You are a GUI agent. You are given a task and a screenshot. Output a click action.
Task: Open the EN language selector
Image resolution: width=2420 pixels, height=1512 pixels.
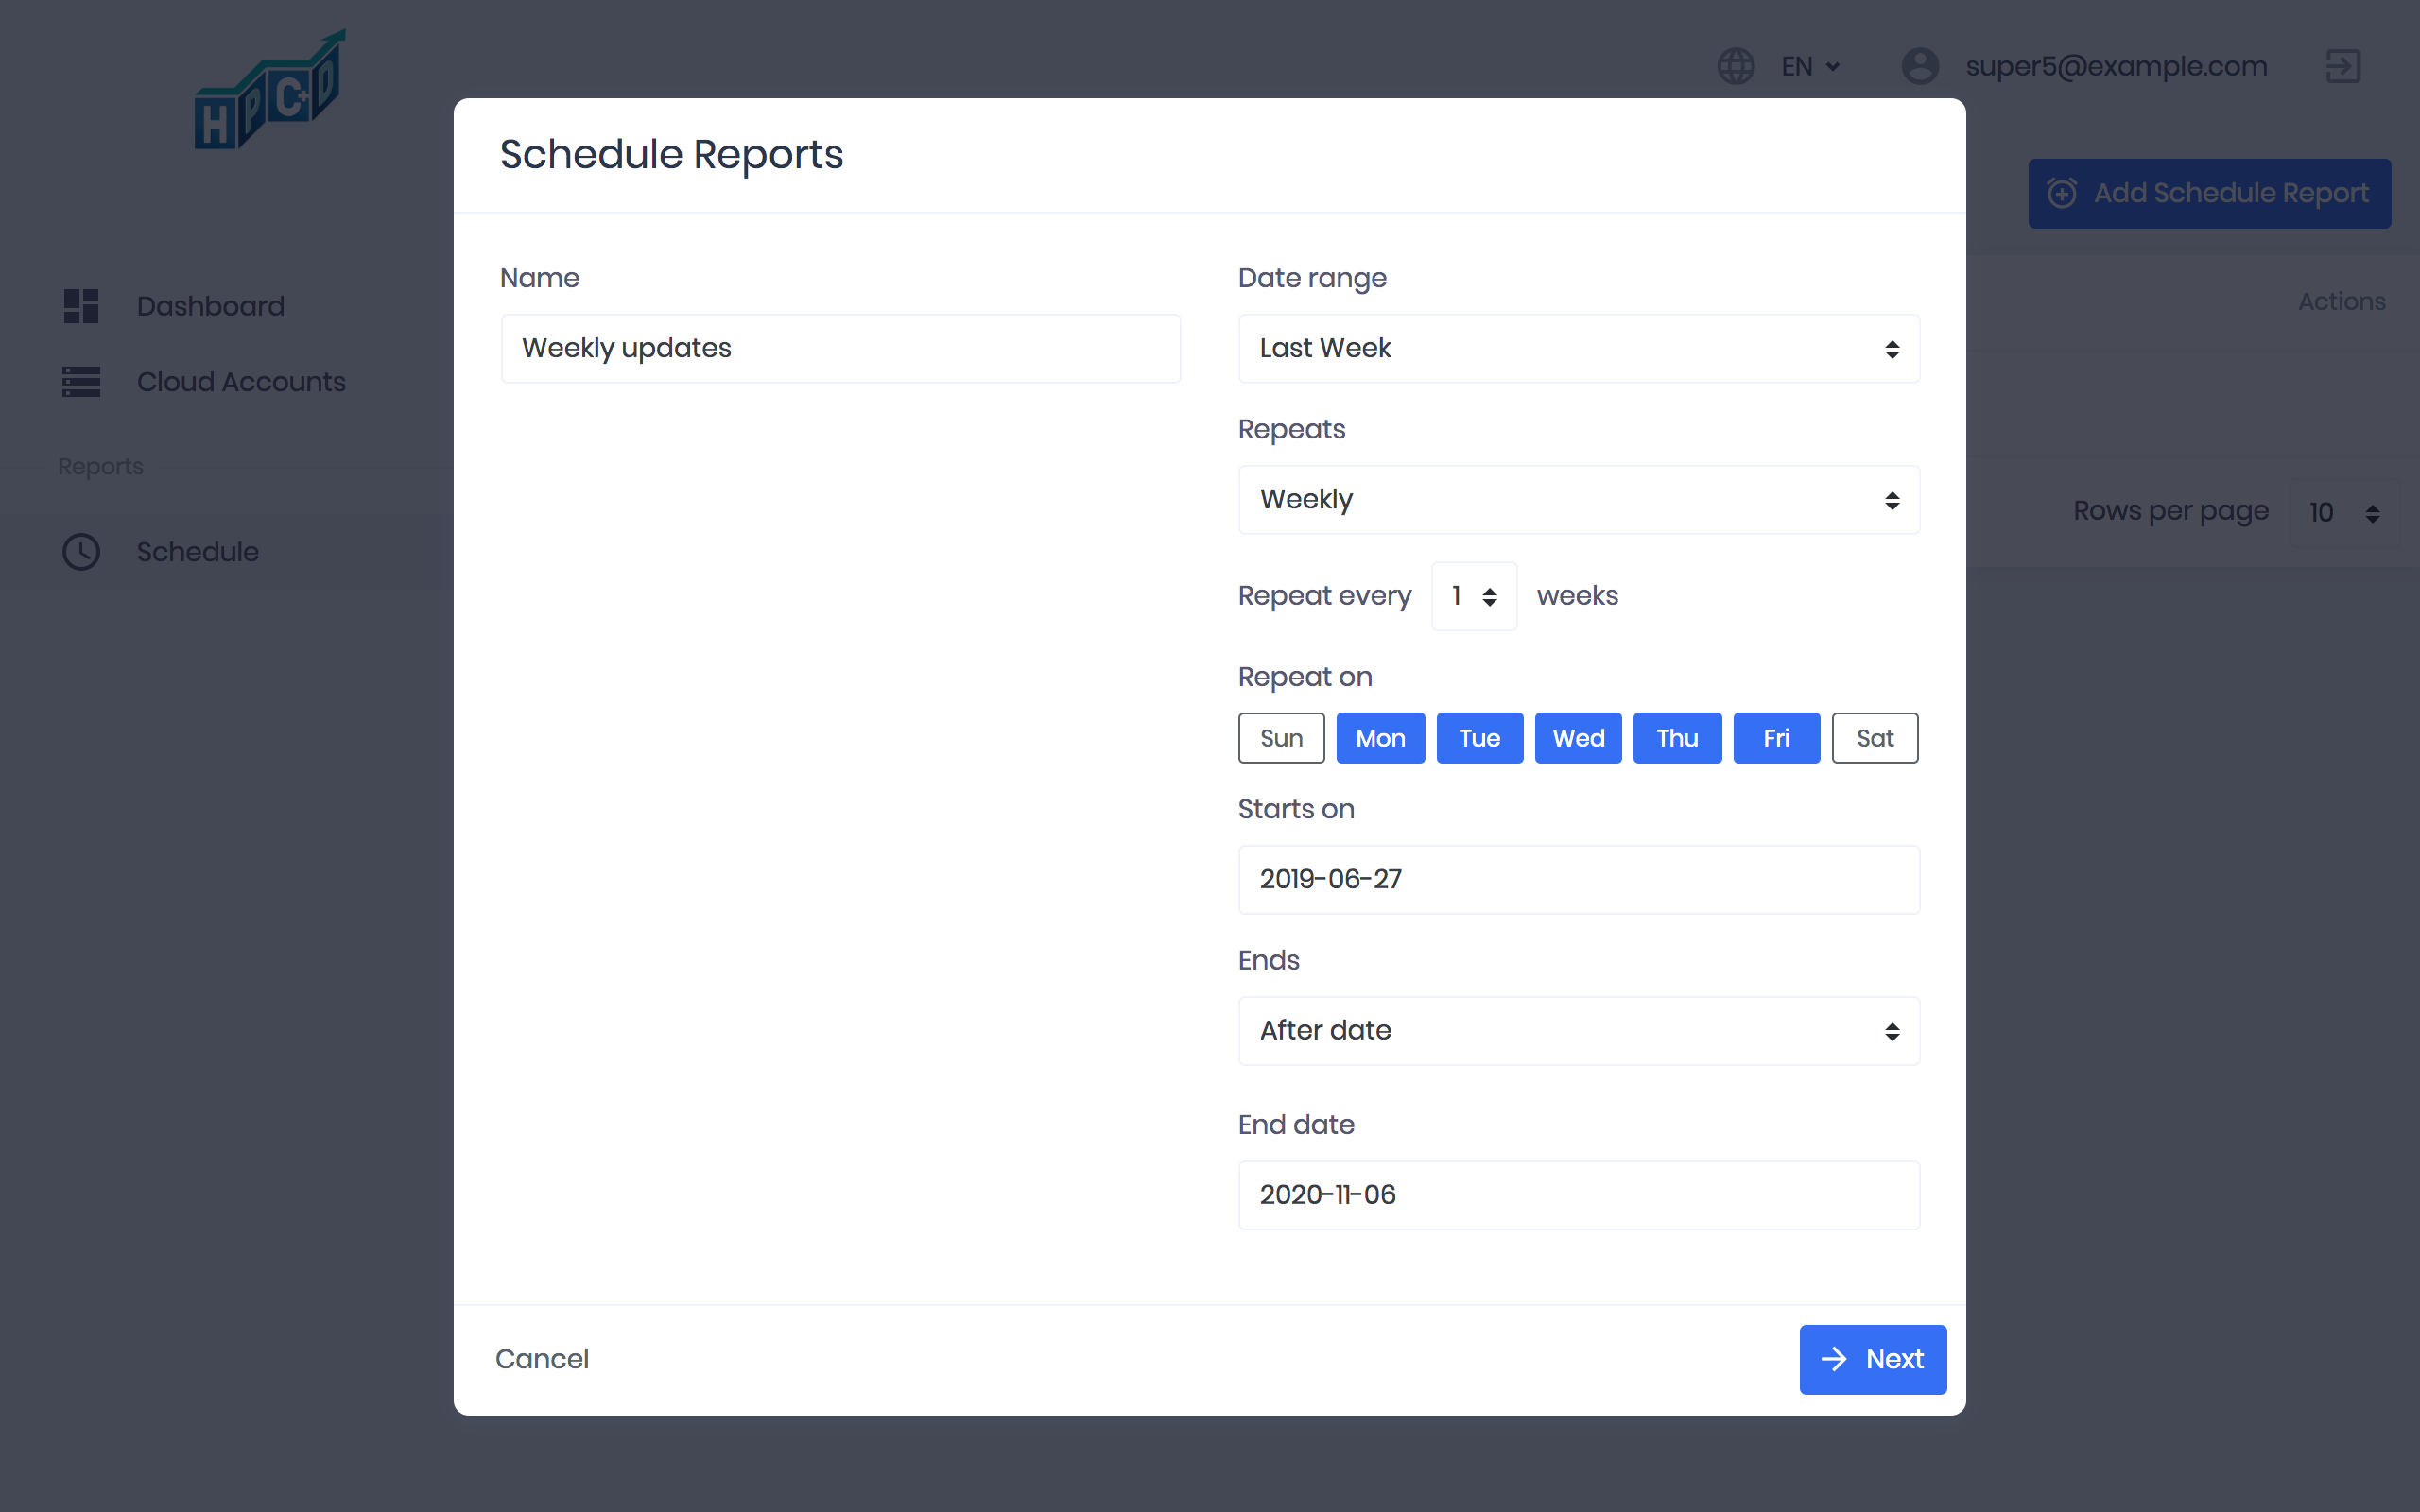[x=1810, y=66]
